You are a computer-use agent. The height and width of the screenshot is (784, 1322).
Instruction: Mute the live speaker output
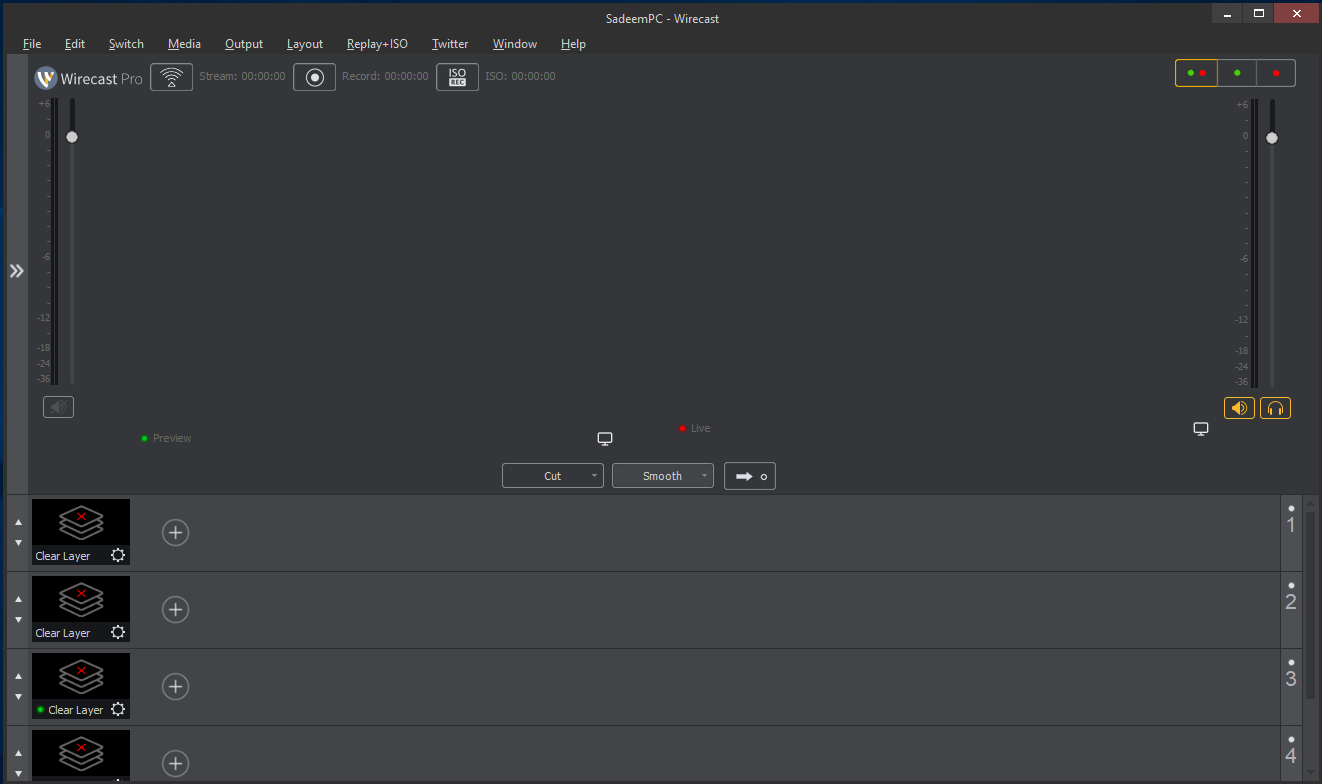(1240, 408)
